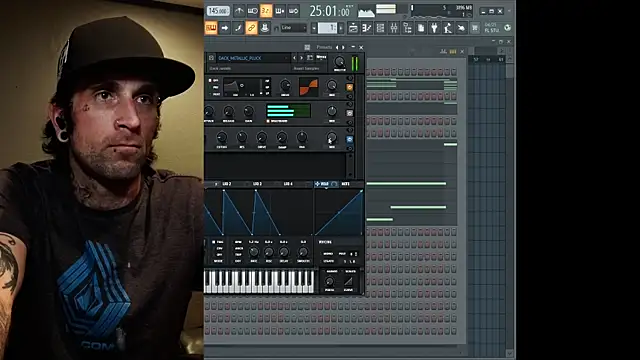This screenshot has width=640, height=360.
Task: Open the mixer from the toolbar
Action: (x=394, y=28)
